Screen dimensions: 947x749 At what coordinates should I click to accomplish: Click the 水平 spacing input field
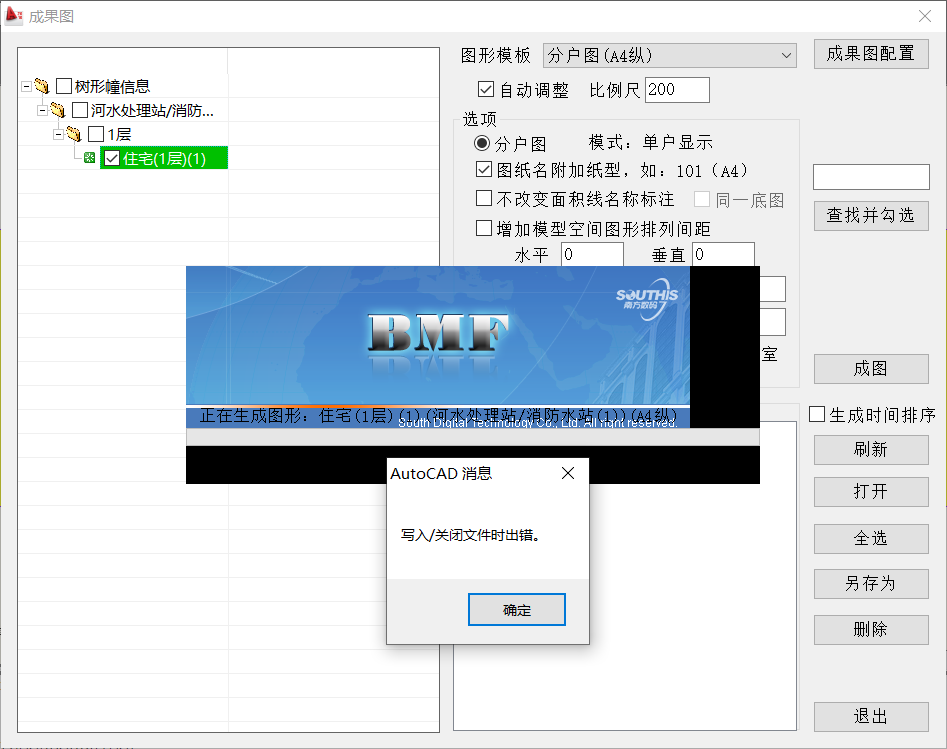click(x=592, y=254)
